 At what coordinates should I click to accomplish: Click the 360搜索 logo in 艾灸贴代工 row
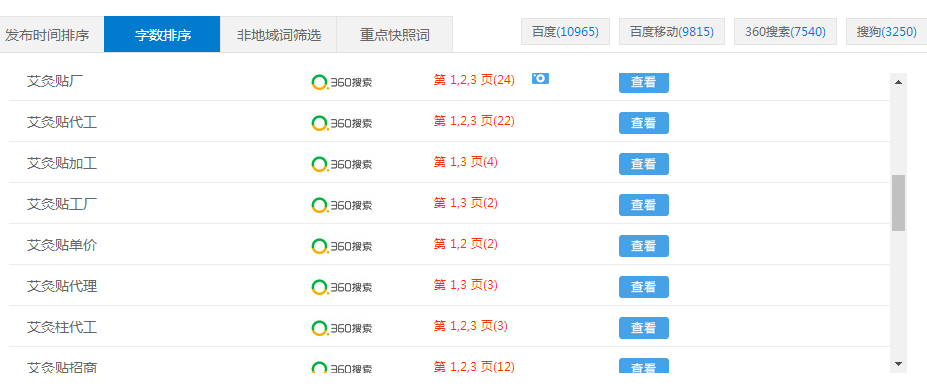coord(342,123)
